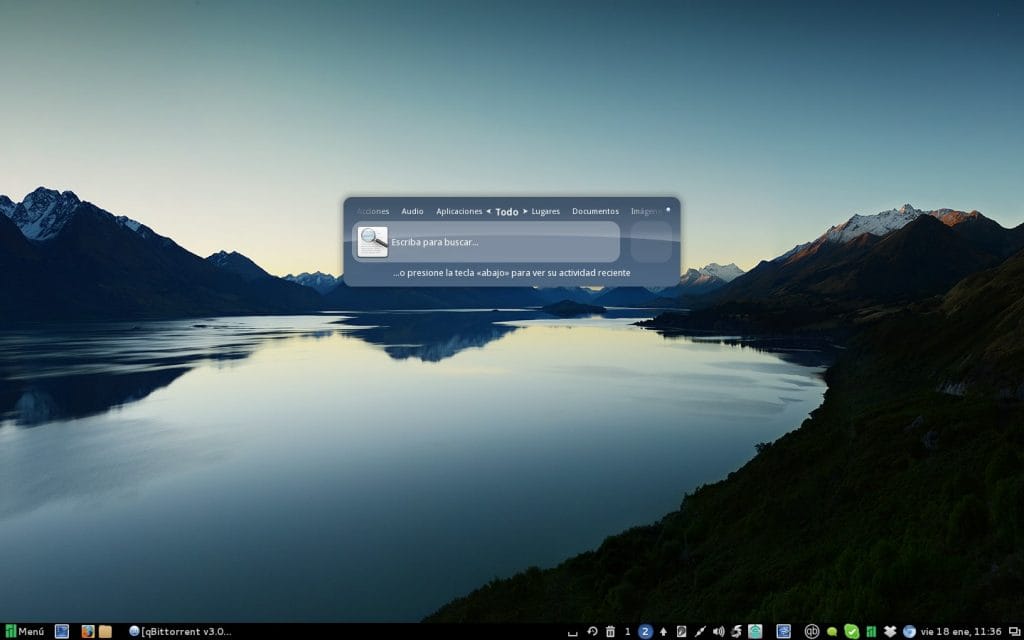Select the Aplicaciones category tab
1024x640 pixels.
click(459, 212)
